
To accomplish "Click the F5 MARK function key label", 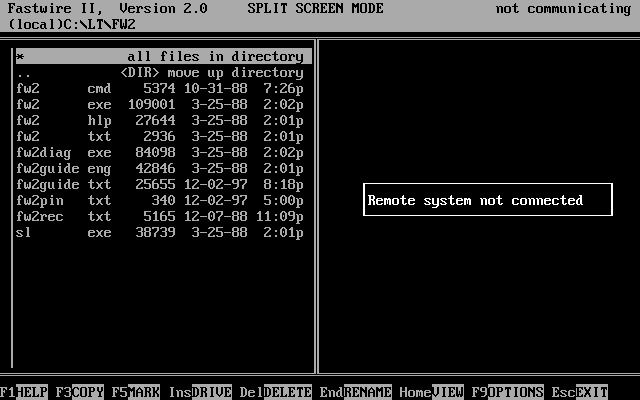I will pyautogui.click(x=136, y=392).
